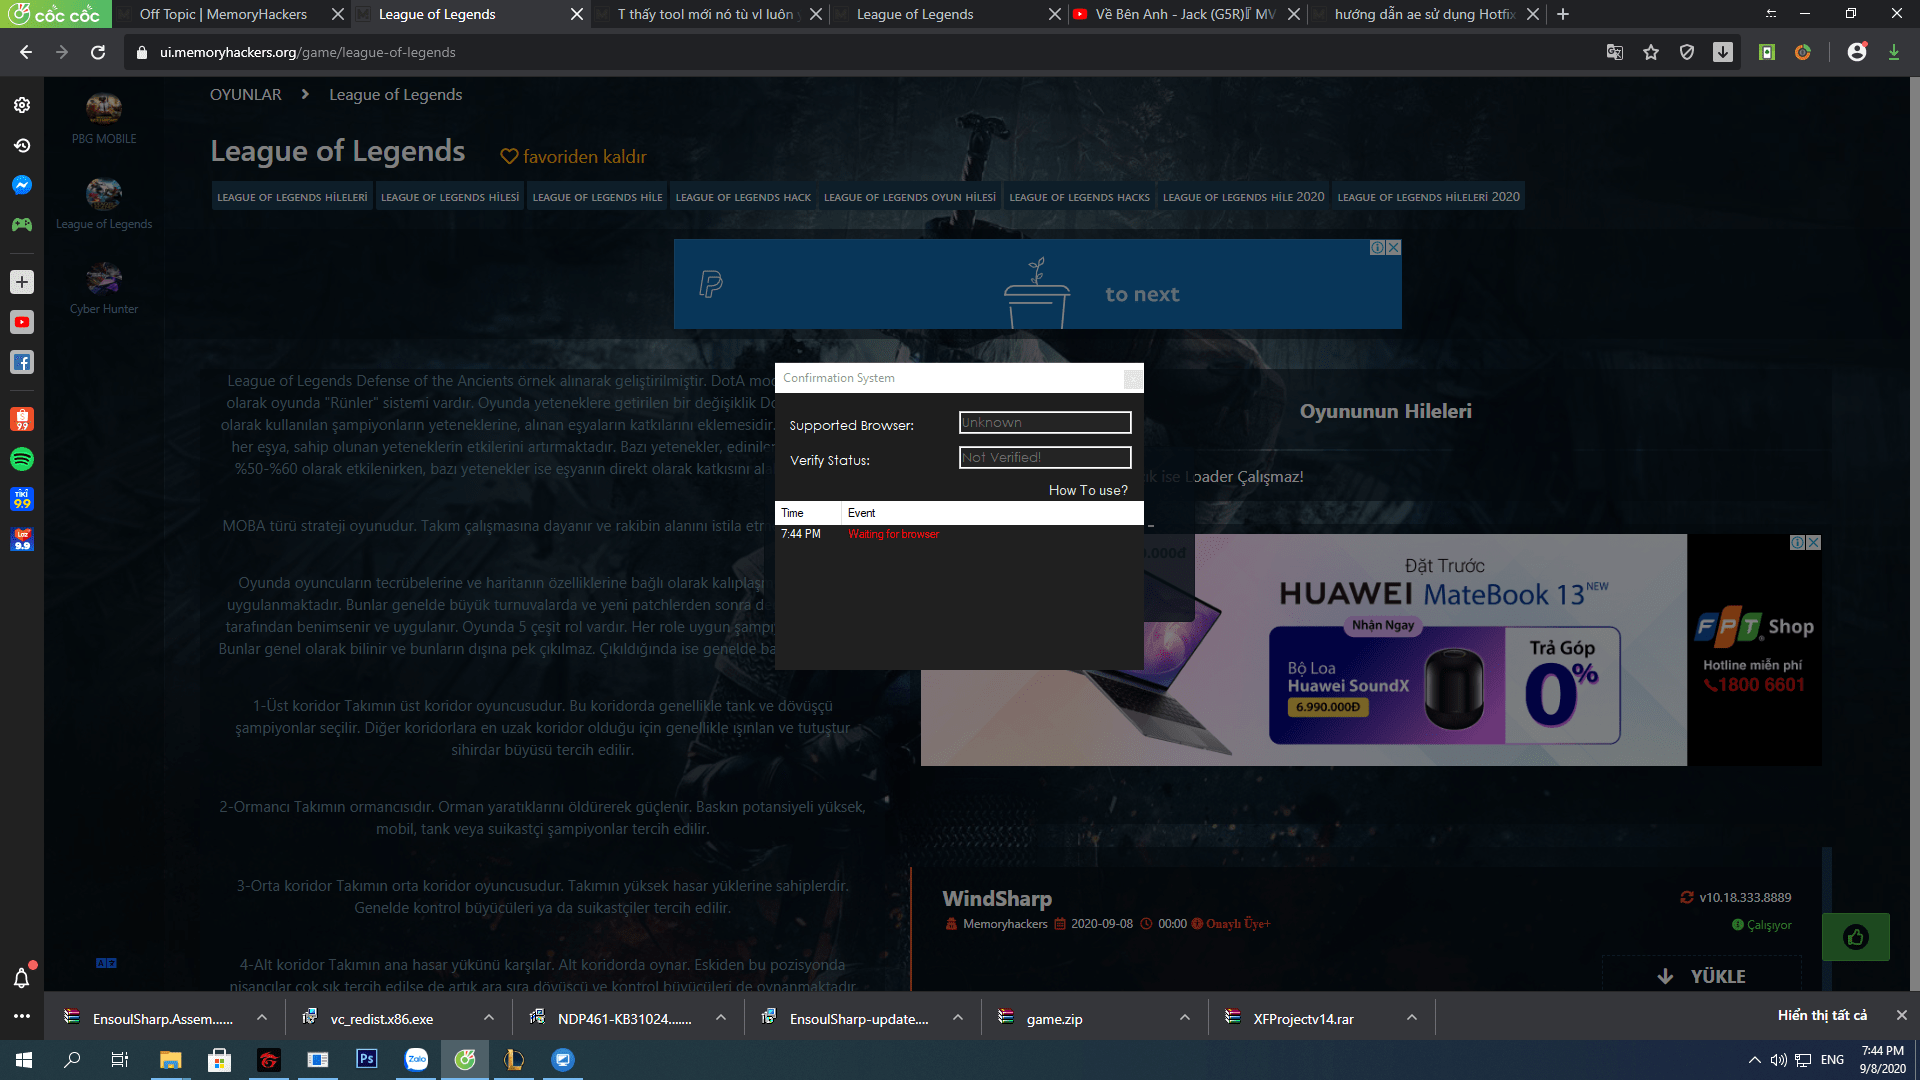Expand game.zip download options chevron
Viewport: 1920px width, 1080px height.
click(1184, 1018)
